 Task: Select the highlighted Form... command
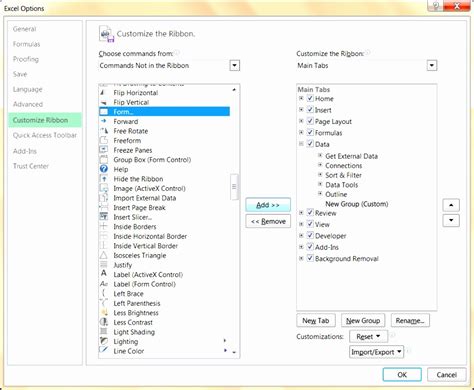(164, 112)
